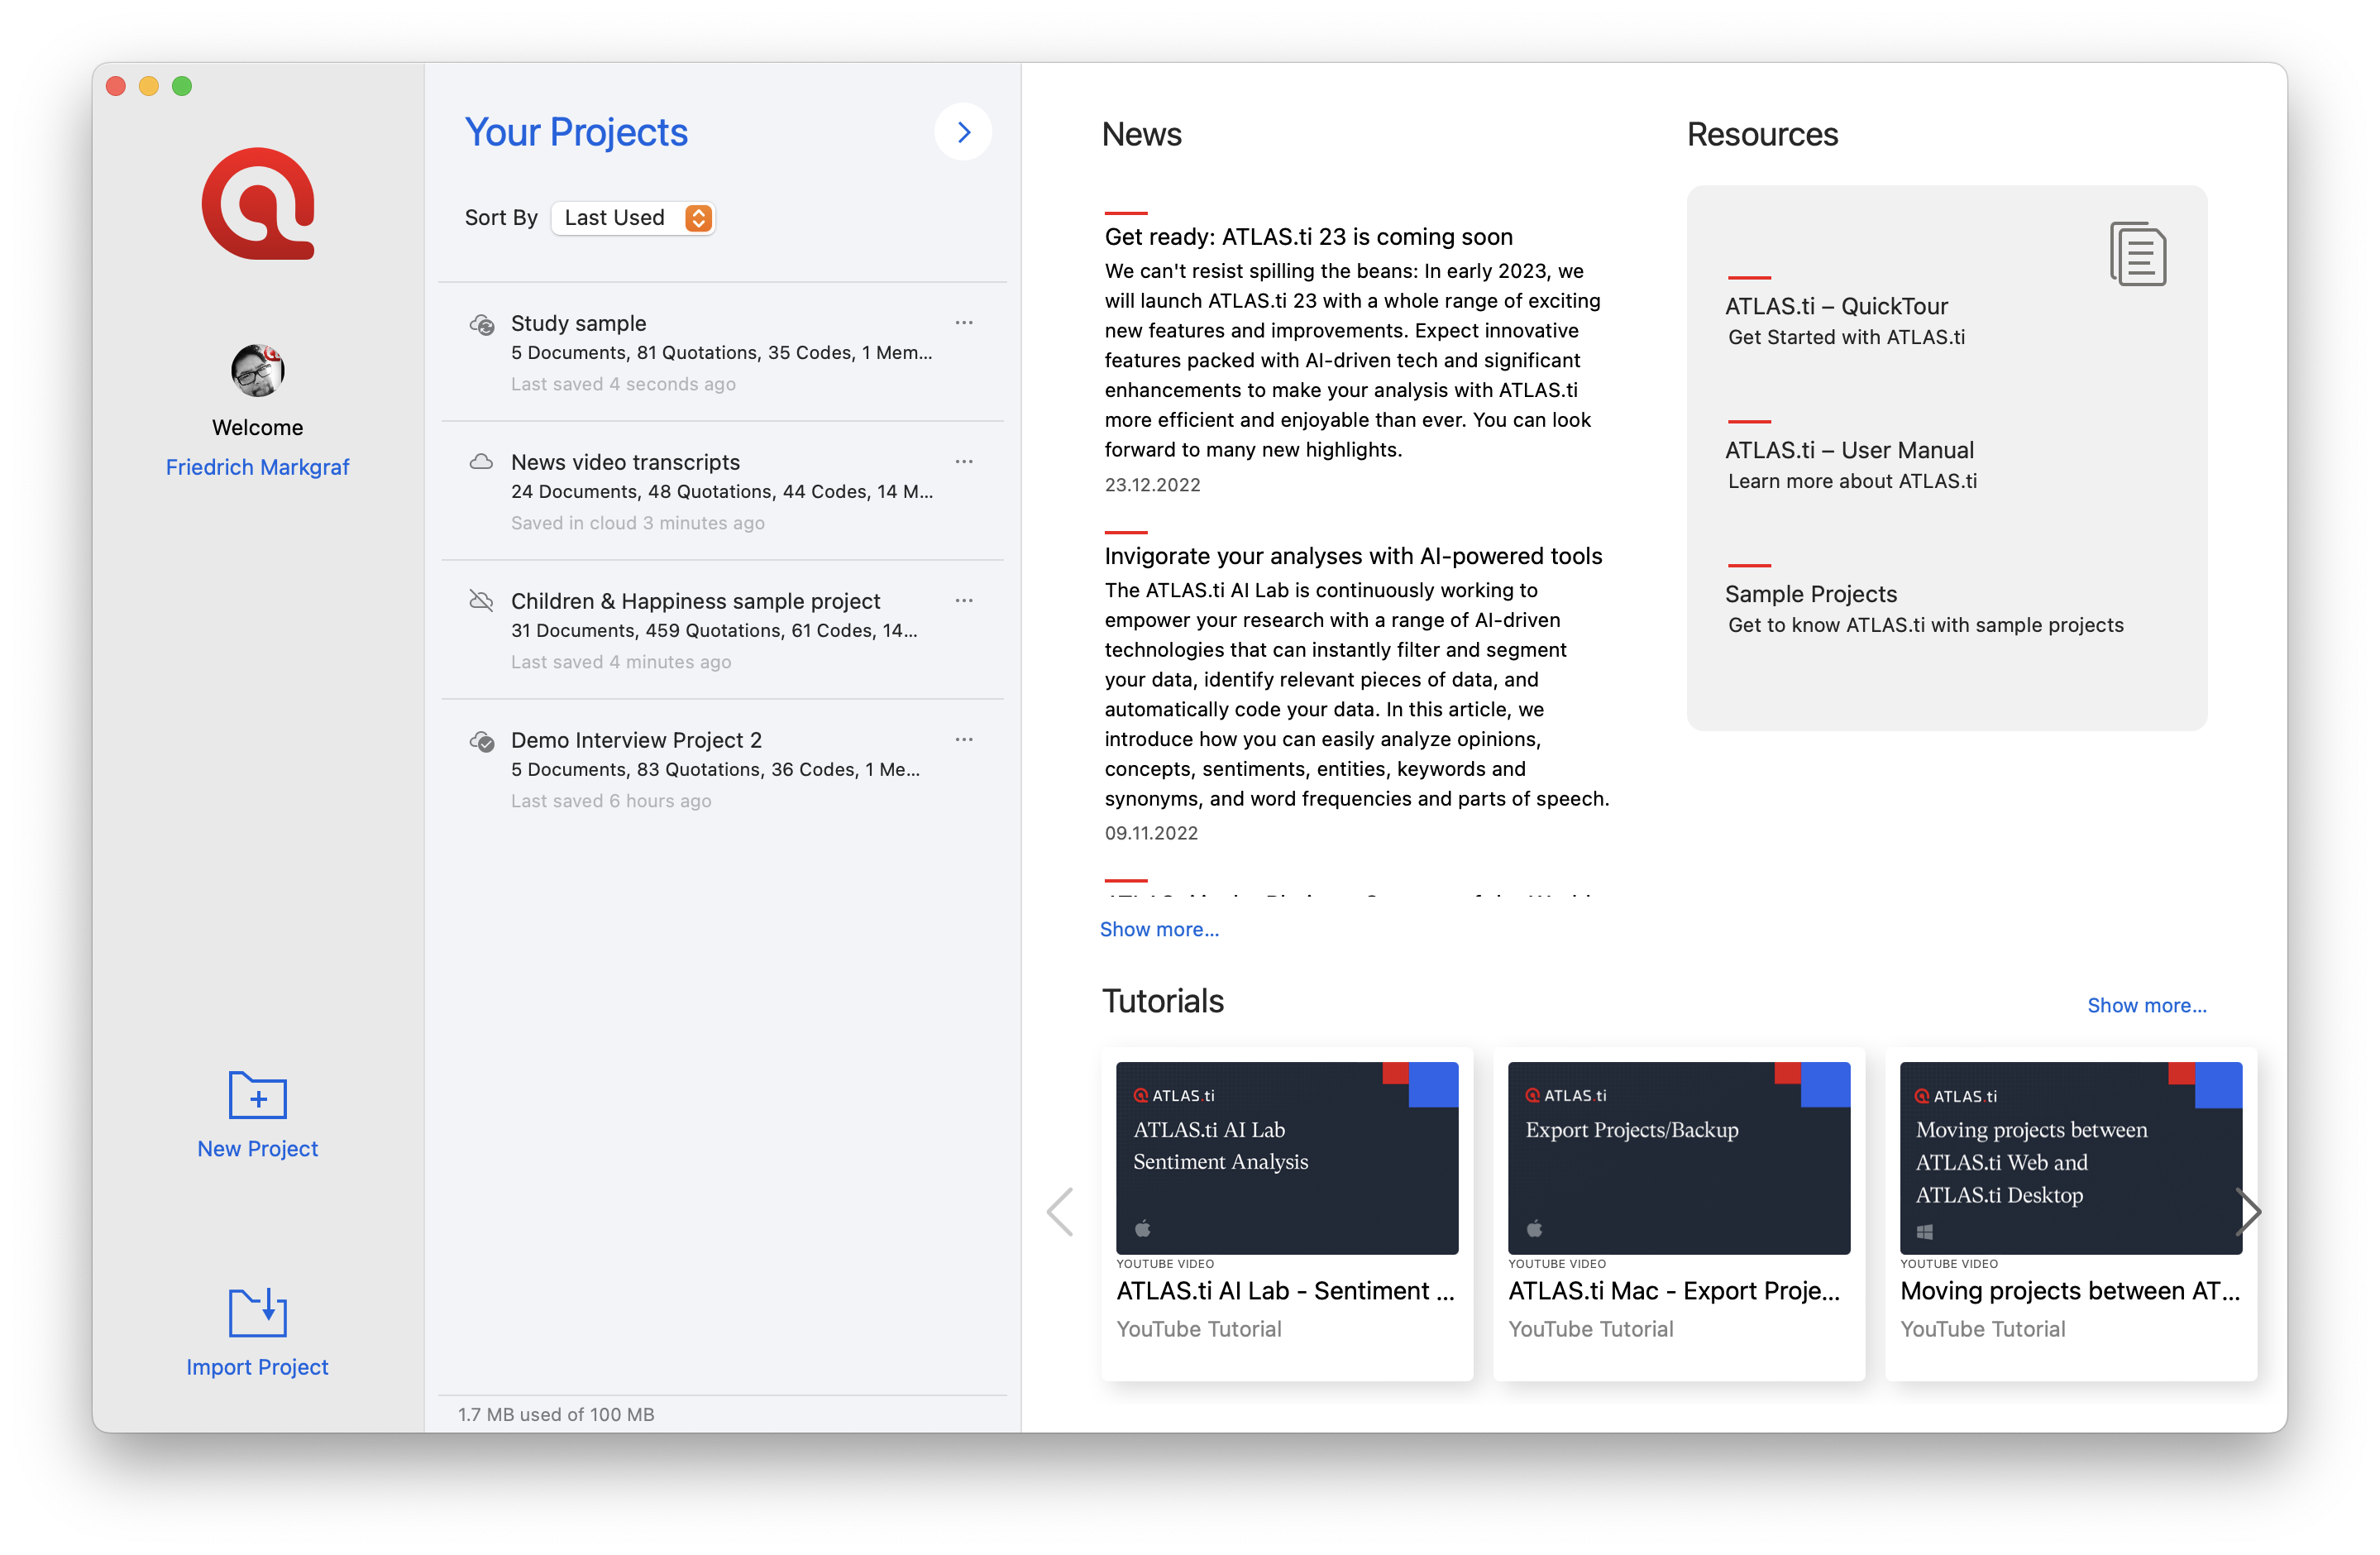2380x1555 pixels.
Task: Open the Export Projects/Backup video thumbnail
Action: tap(1679, 1157)
